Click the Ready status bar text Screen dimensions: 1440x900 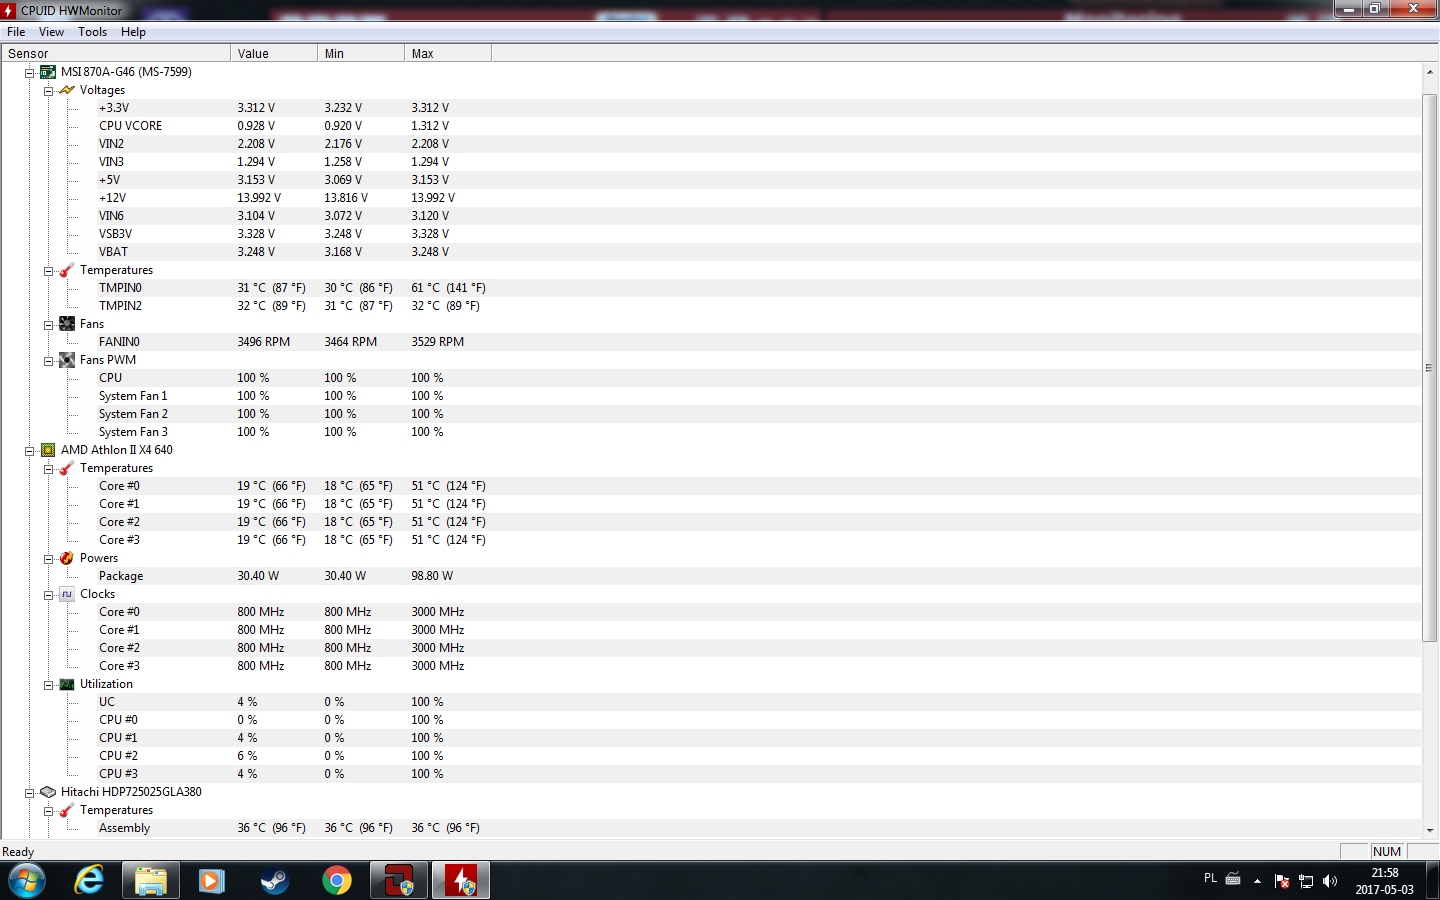pyautogui.click(x=18, y=852)
